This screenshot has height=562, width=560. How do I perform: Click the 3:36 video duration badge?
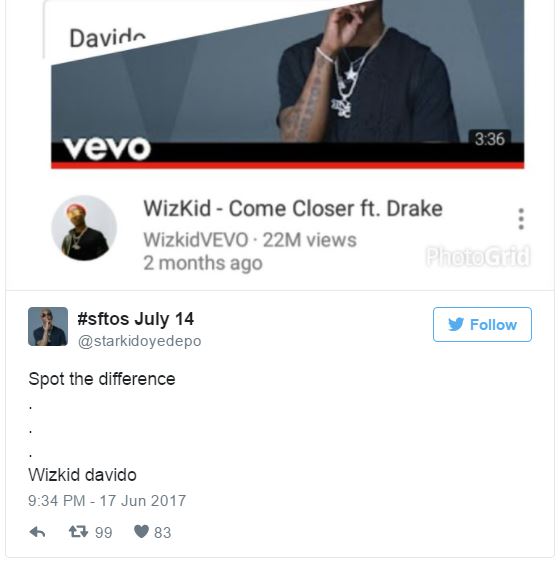point(490,139)
